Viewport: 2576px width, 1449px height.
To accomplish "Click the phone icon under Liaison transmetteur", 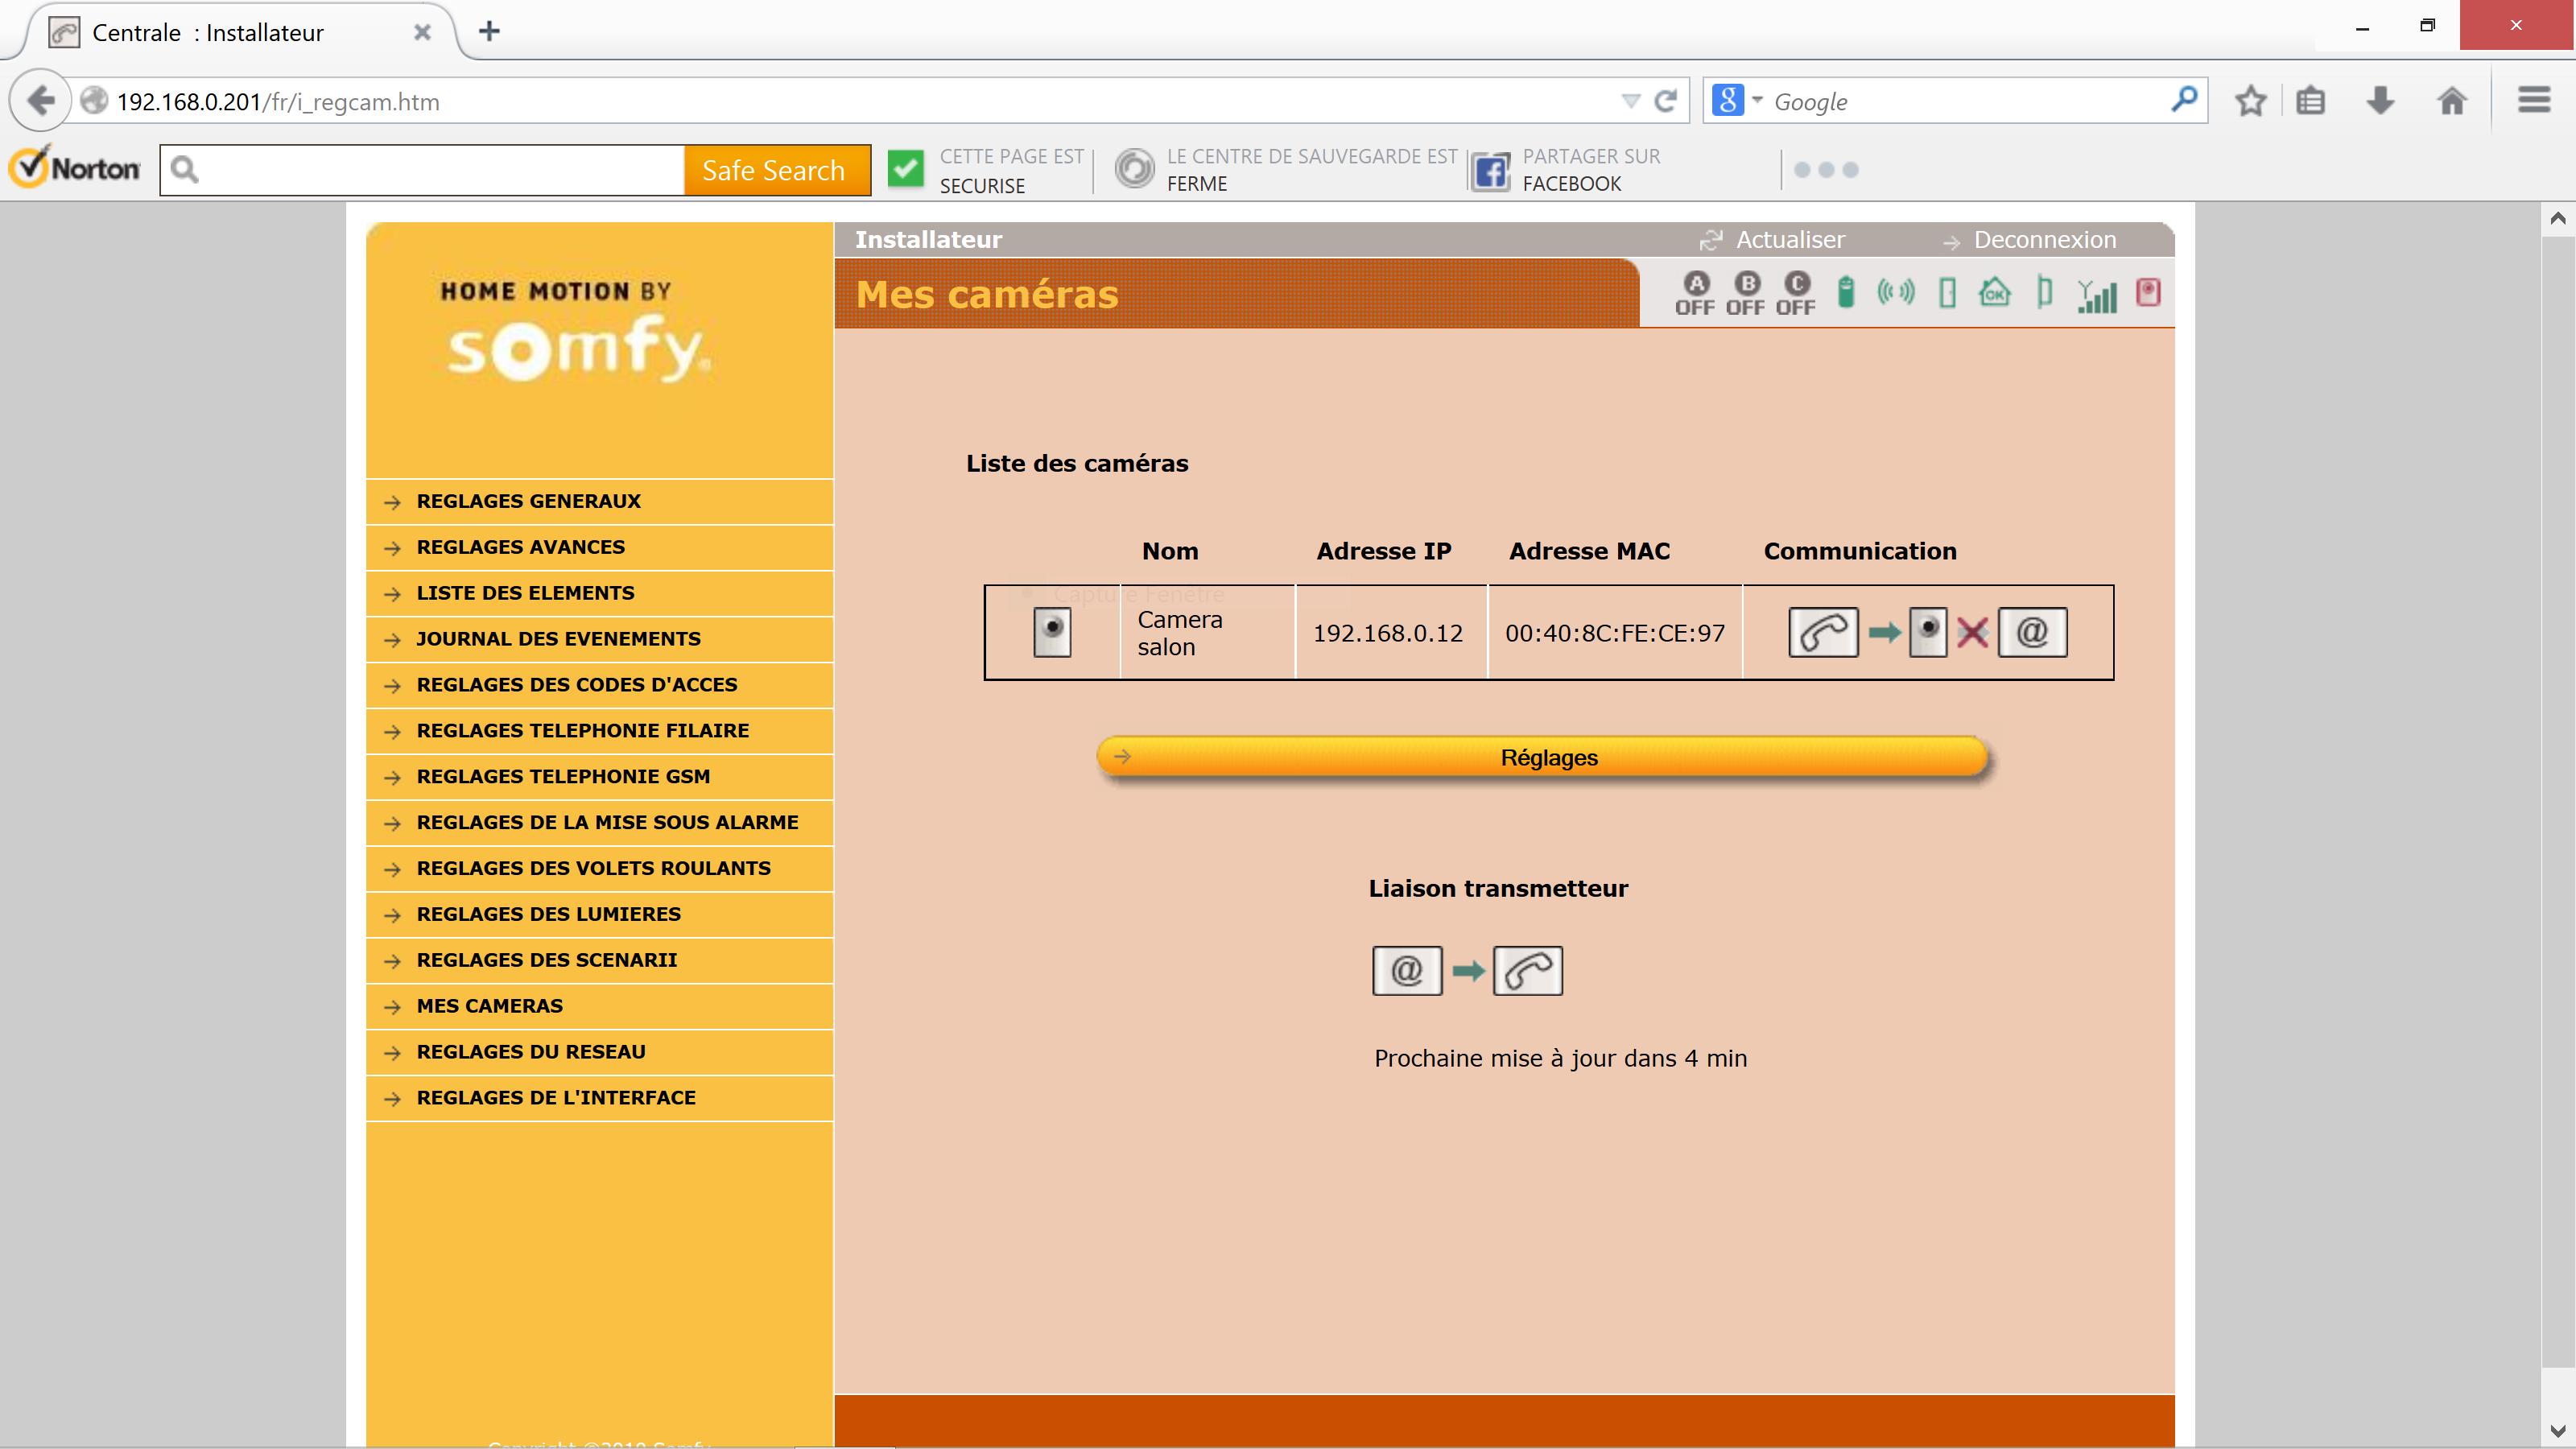I will (x=1527, y=970).
